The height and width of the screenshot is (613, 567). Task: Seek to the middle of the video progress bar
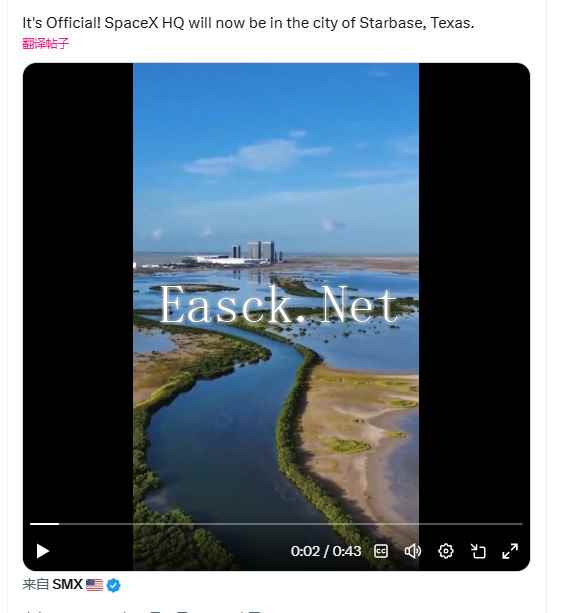276,523
